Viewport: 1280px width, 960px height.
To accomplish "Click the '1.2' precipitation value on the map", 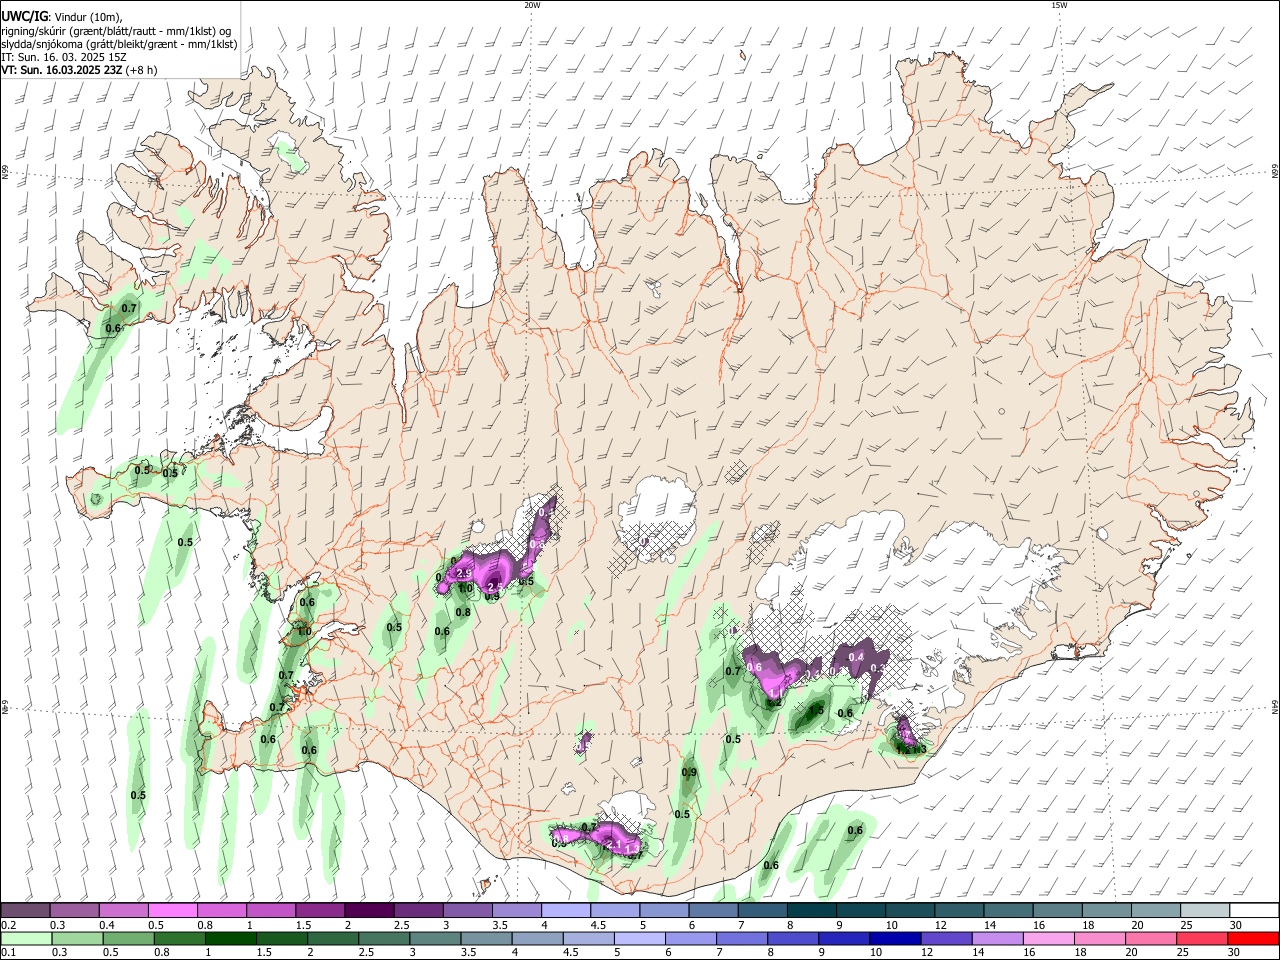I will [x=774, y=702].
